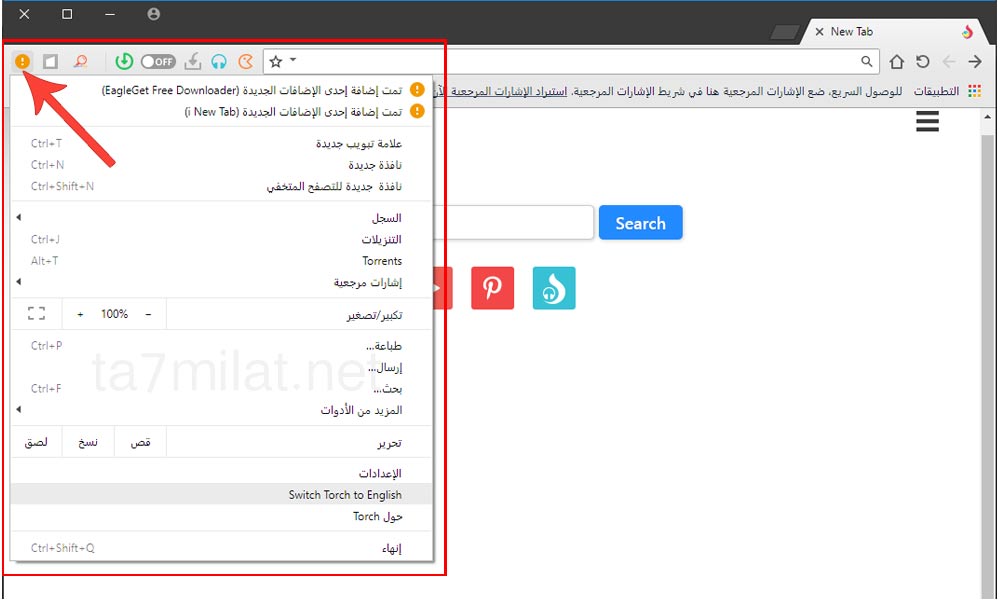
Task: Select the New Tab tab
Action: 894,31
